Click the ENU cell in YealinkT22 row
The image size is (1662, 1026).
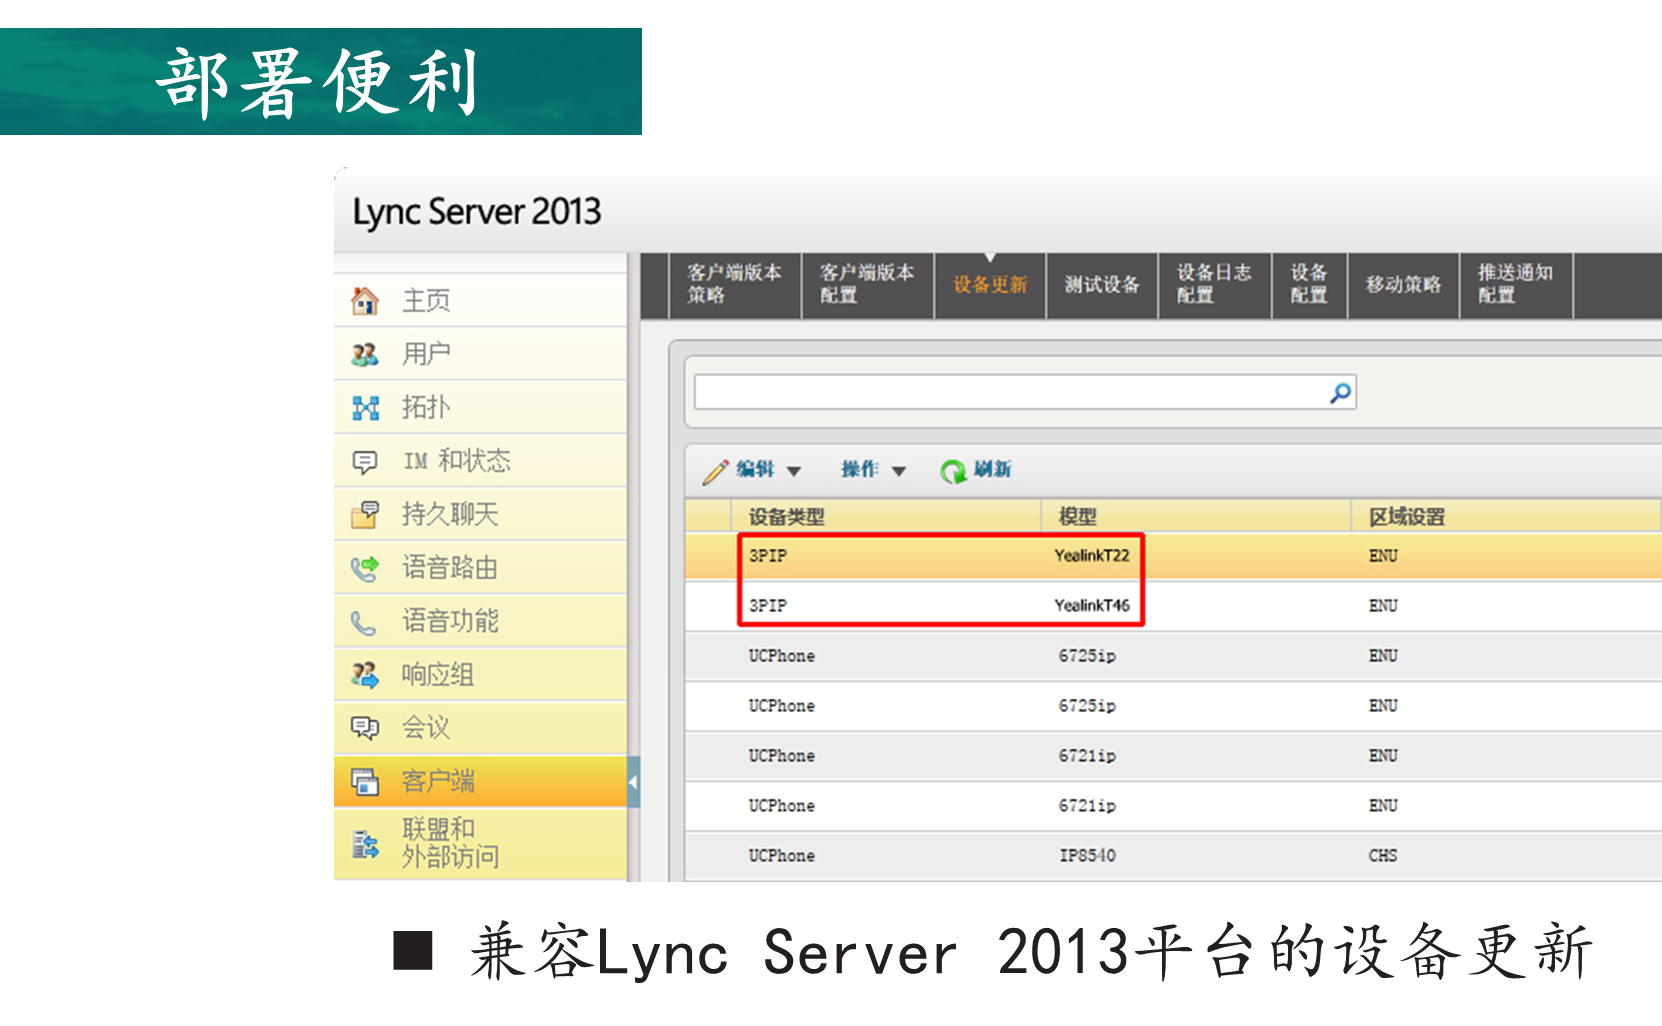point(1383,556)
